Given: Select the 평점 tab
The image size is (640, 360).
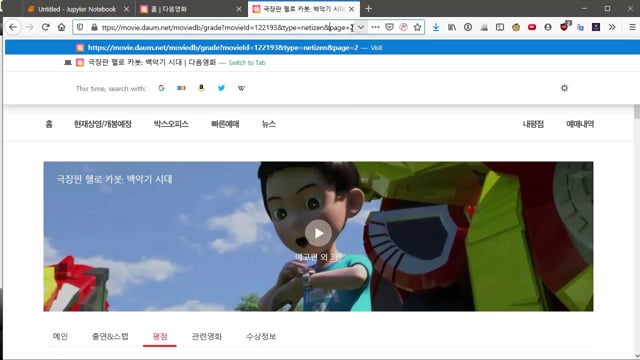Looking at the screenshot, I should (160, 337).
